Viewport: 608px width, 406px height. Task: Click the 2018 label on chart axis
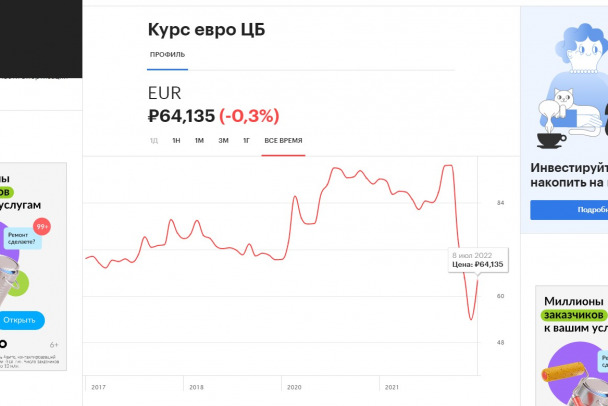coord(196,387)
